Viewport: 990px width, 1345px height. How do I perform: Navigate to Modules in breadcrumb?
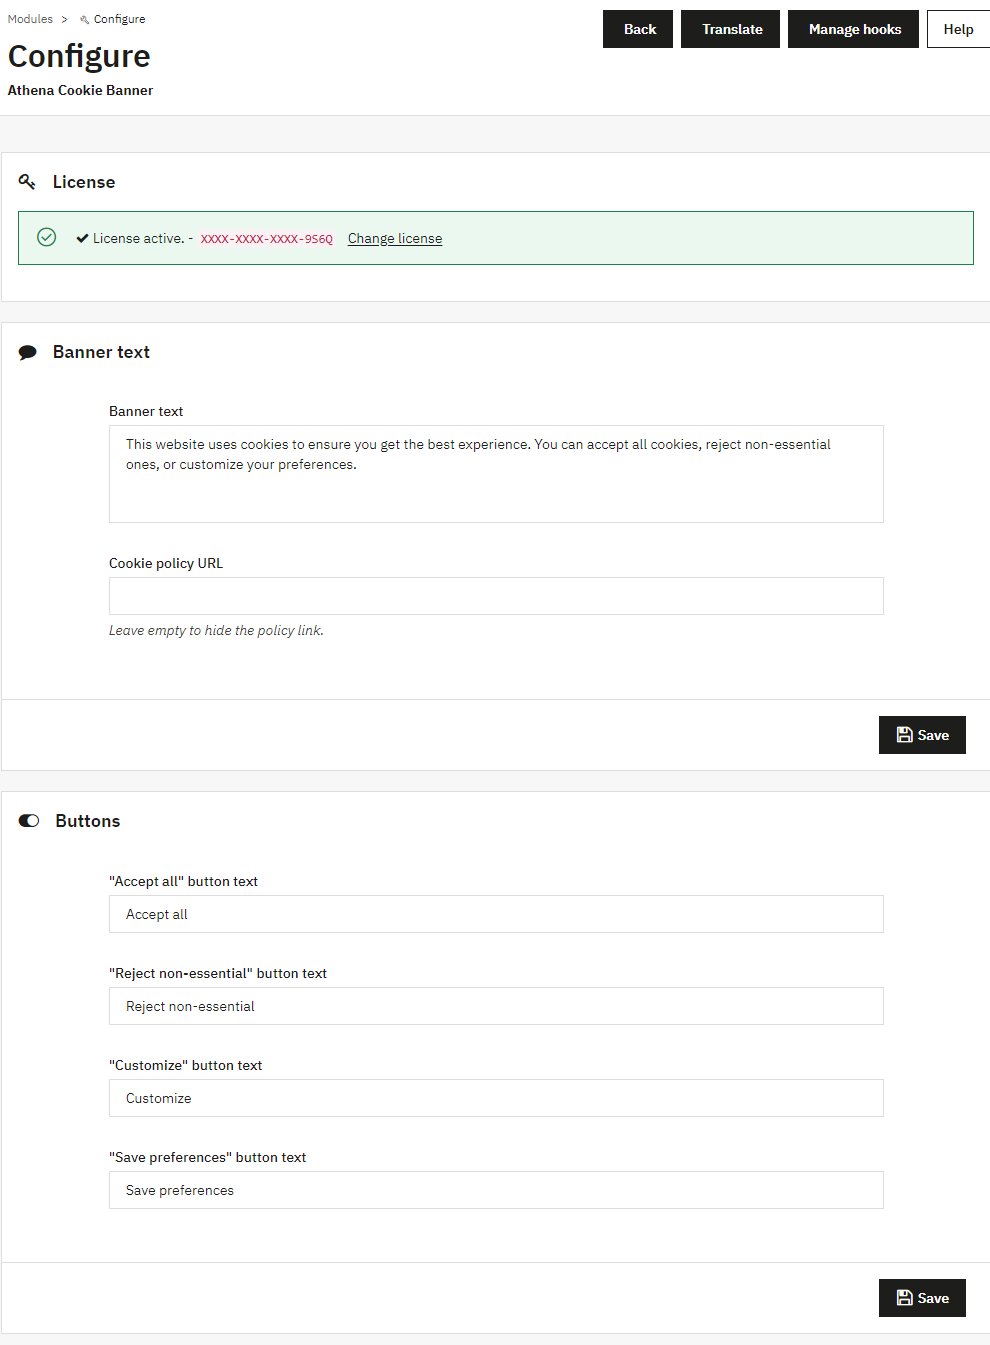point(30,19)
